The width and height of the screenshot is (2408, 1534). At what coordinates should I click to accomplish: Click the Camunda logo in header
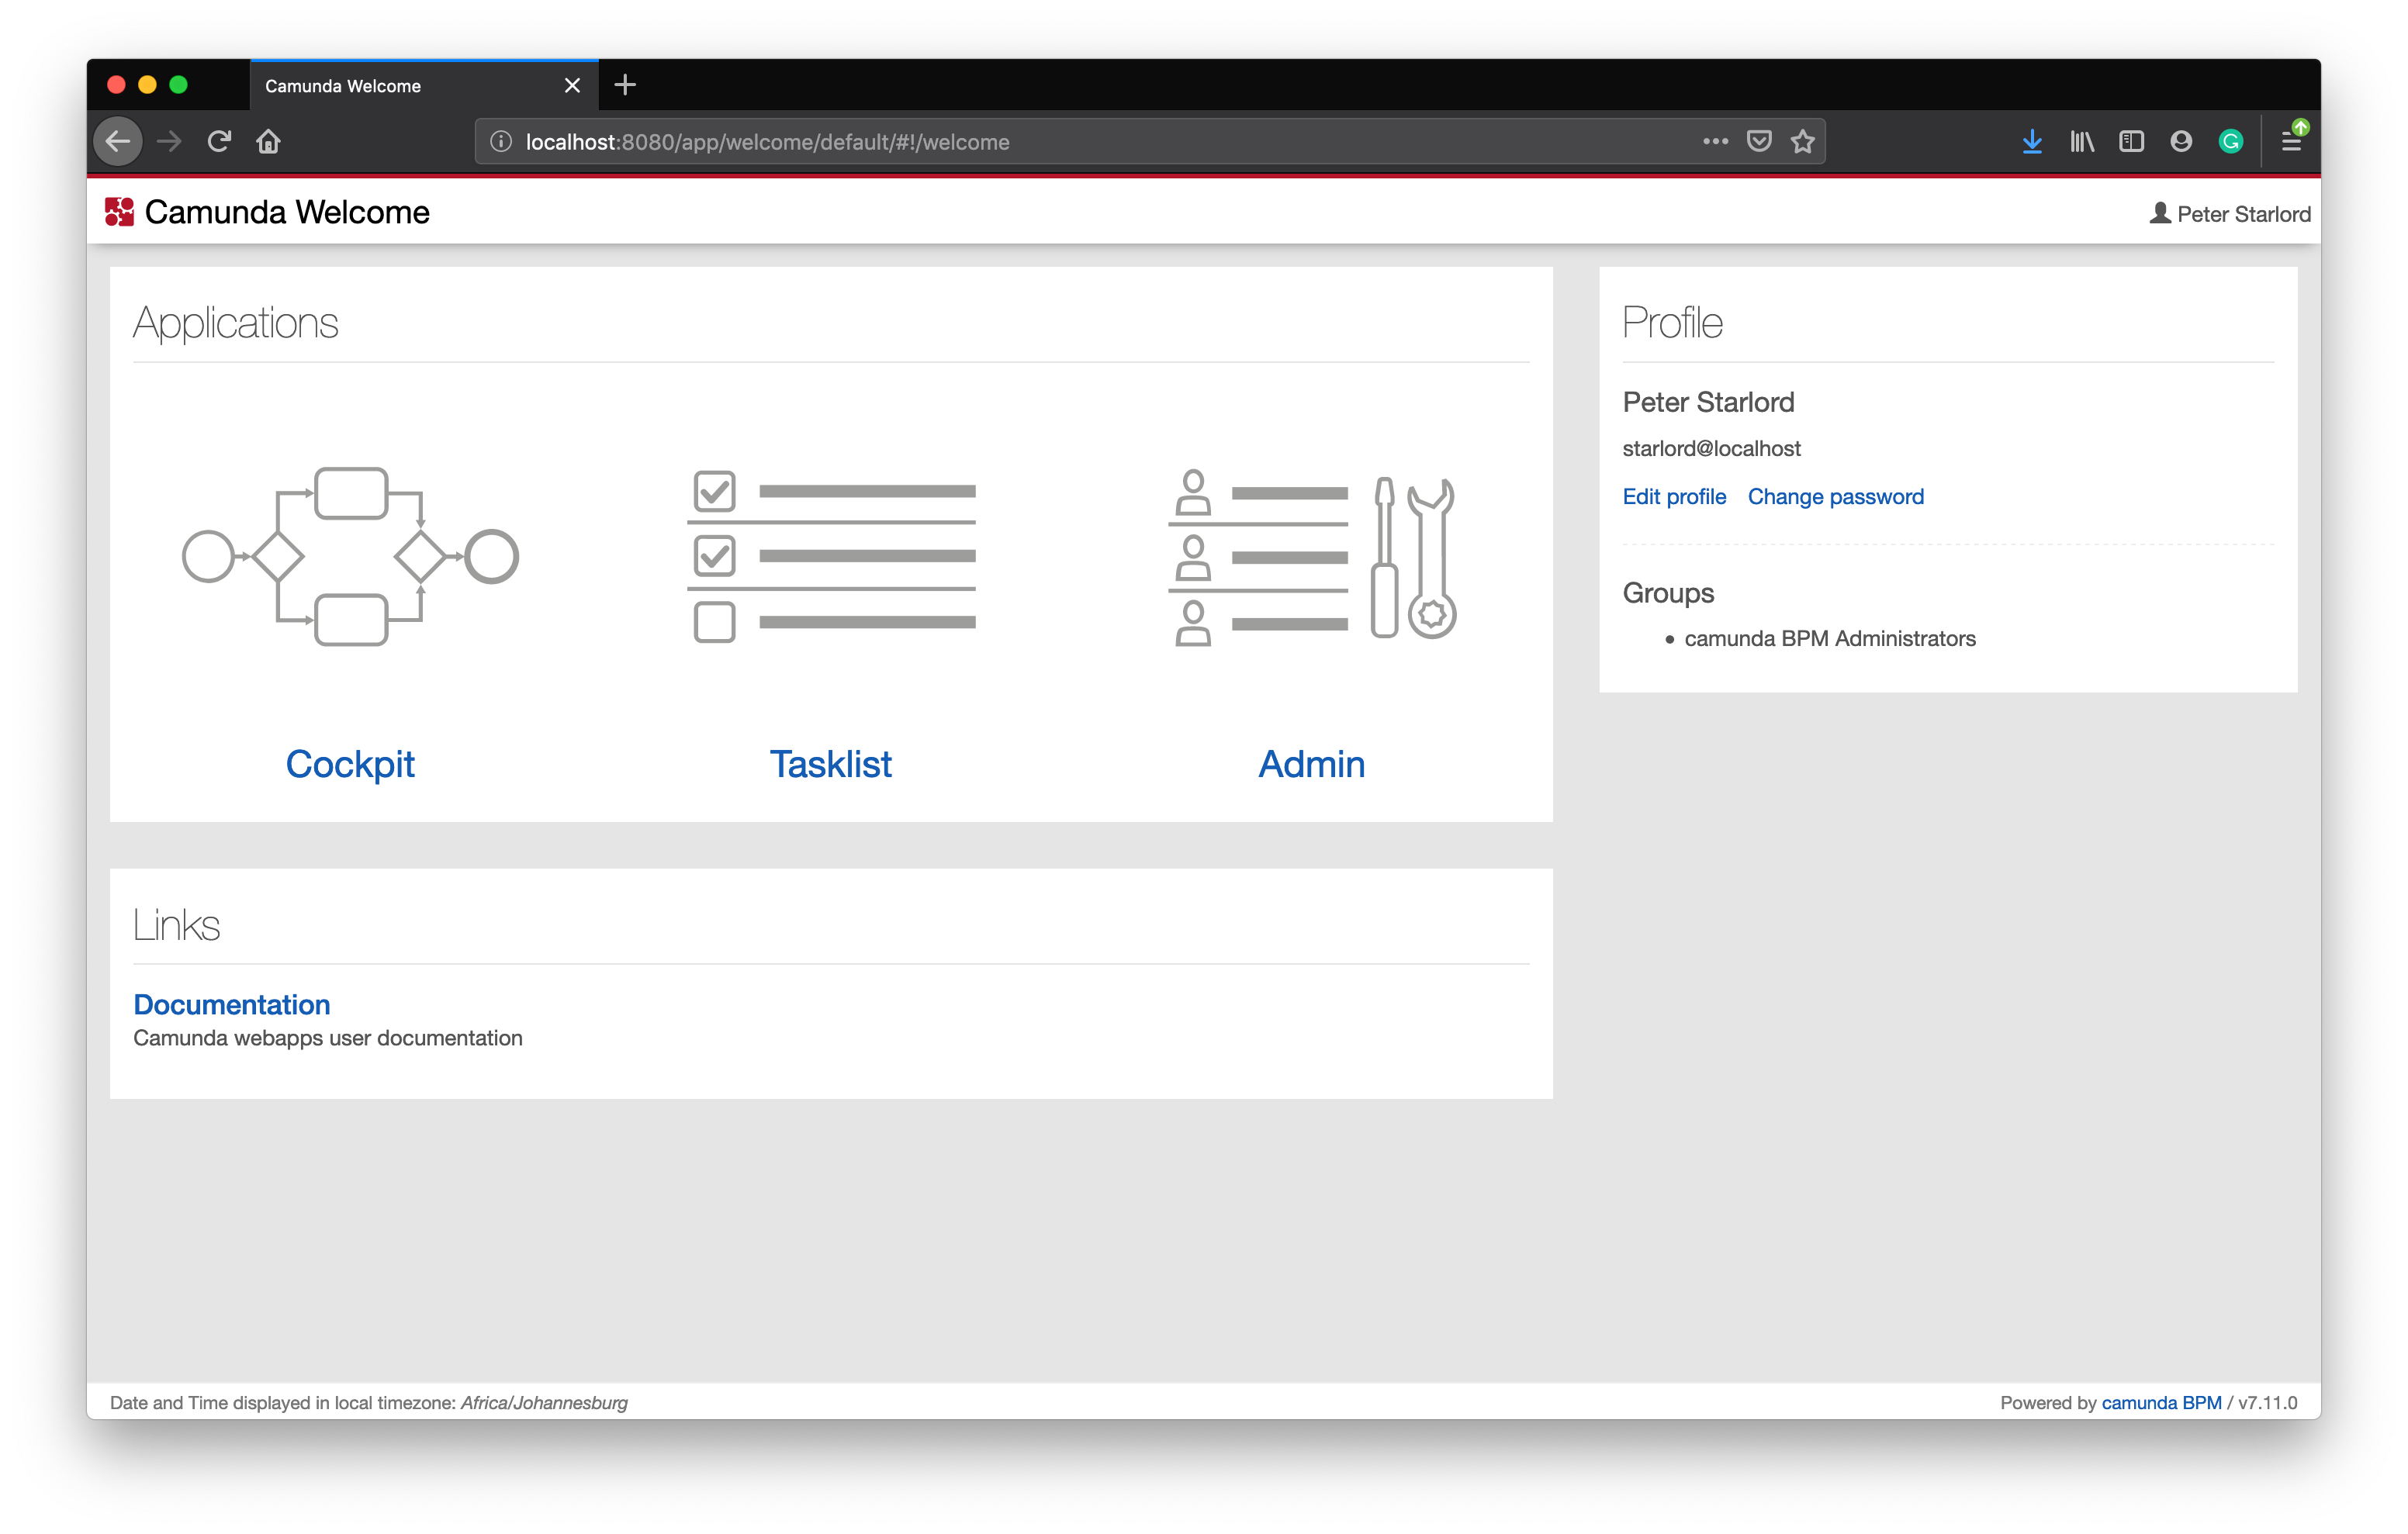pos(119,212)
